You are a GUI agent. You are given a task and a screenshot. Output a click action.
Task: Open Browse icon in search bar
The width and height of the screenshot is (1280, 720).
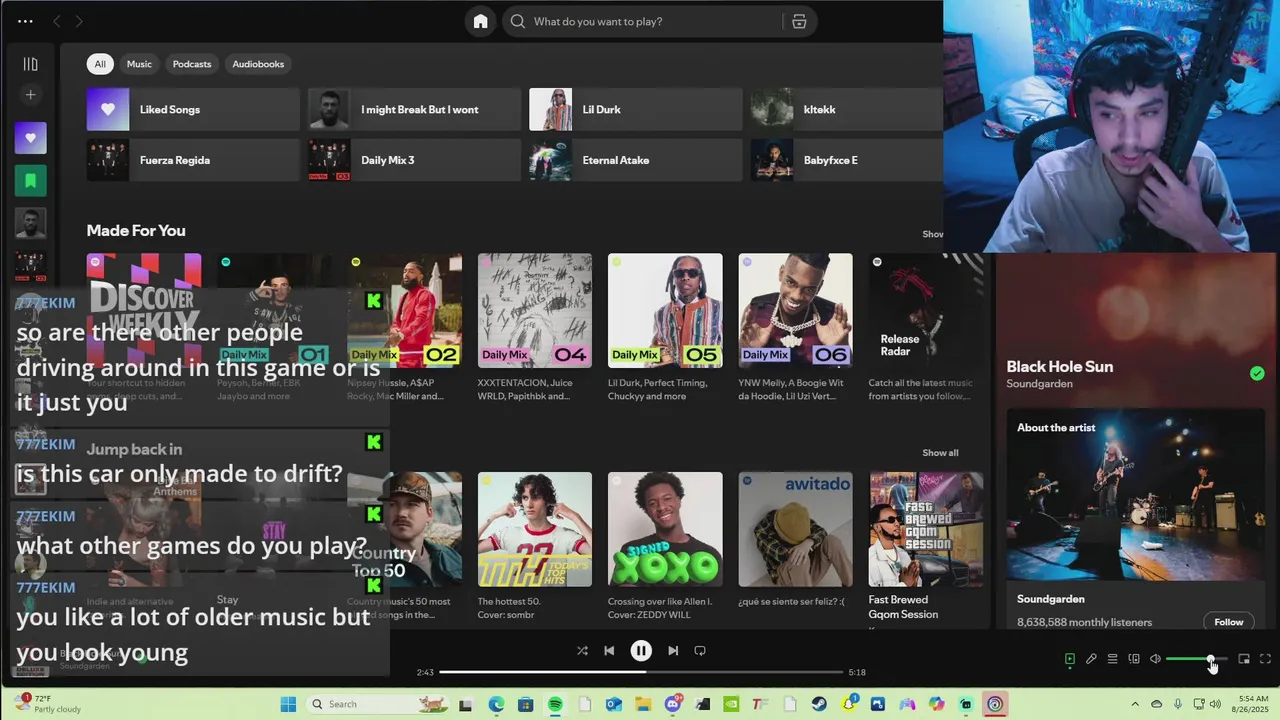[799, 21]
